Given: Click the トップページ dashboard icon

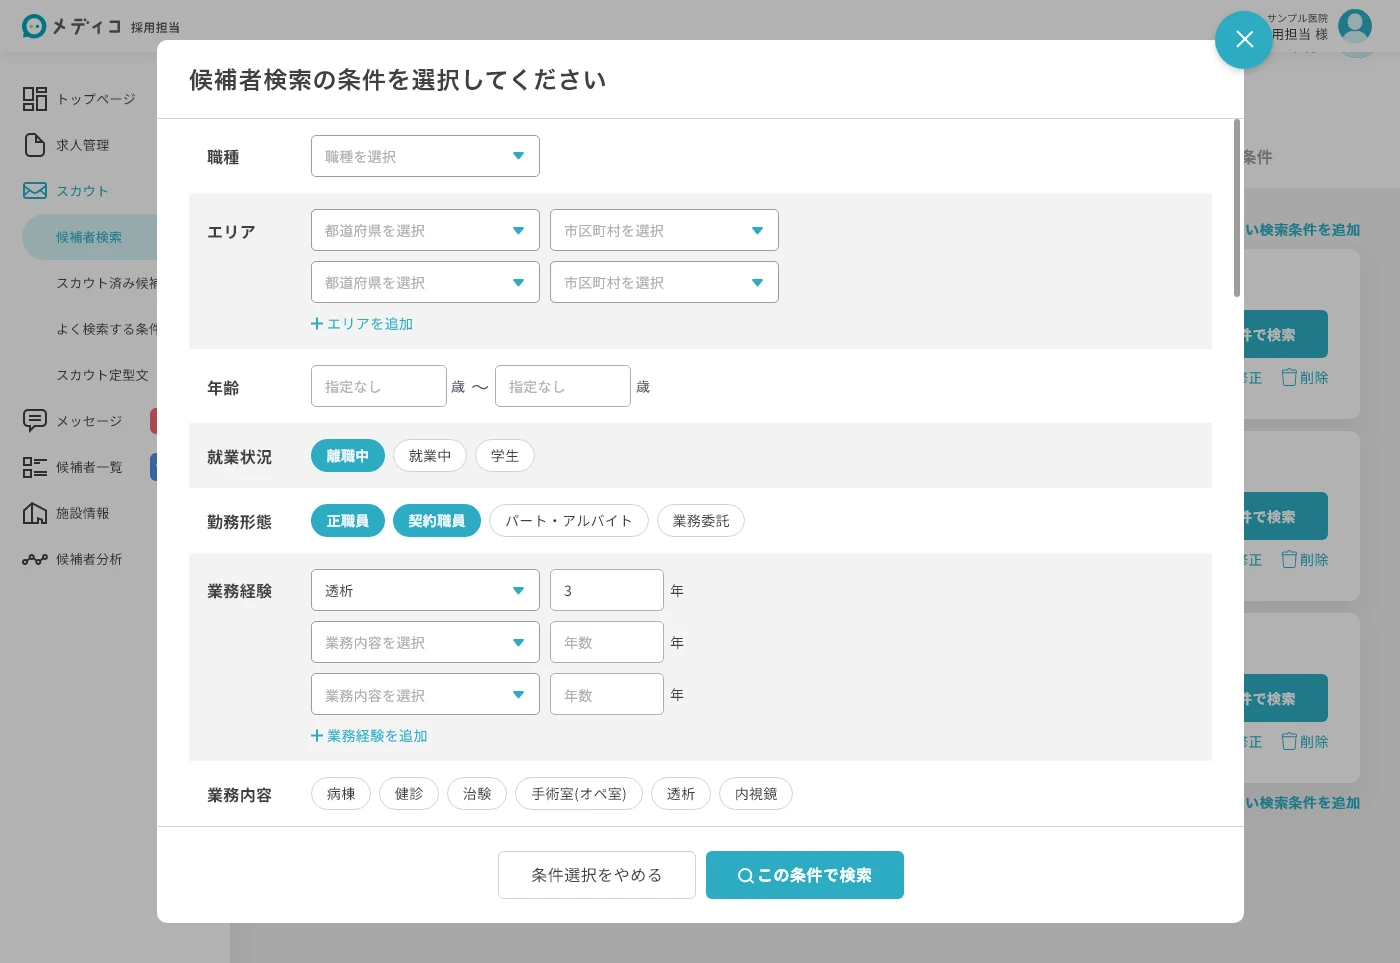Looking at the screenshot, I should click(35, 98).
